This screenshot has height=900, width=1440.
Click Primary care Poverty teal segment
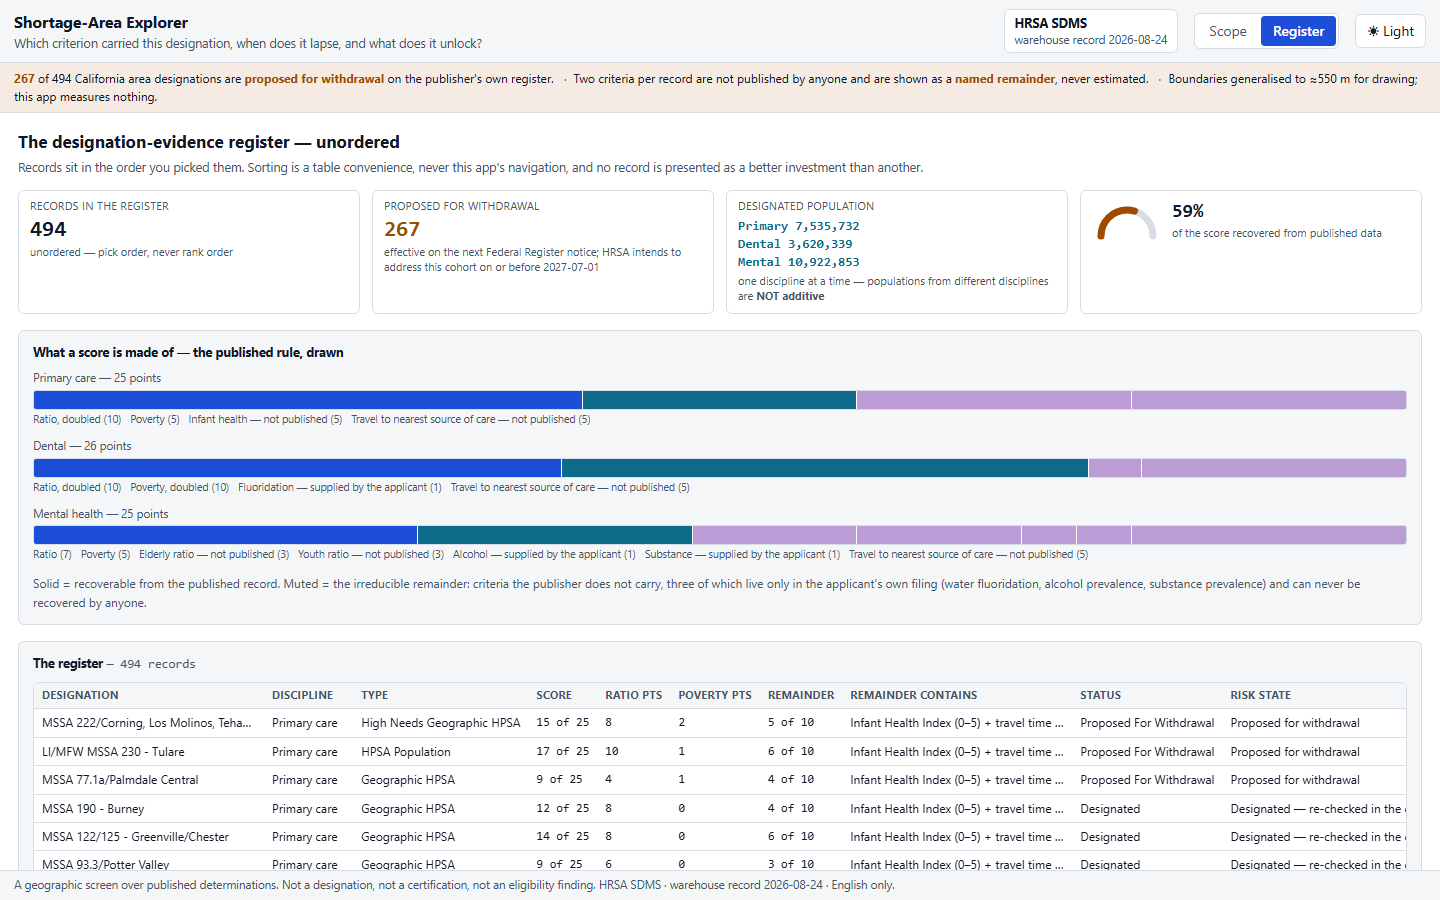click(719, 400)
